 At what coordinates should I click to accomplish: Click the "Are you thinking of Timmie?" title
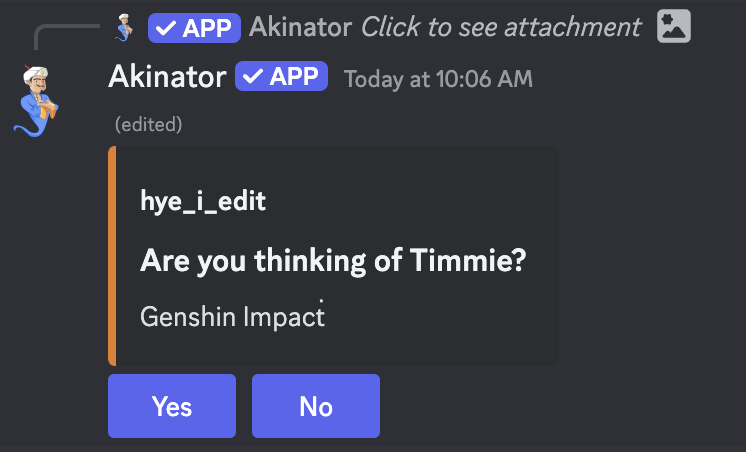tap(334, 261)
